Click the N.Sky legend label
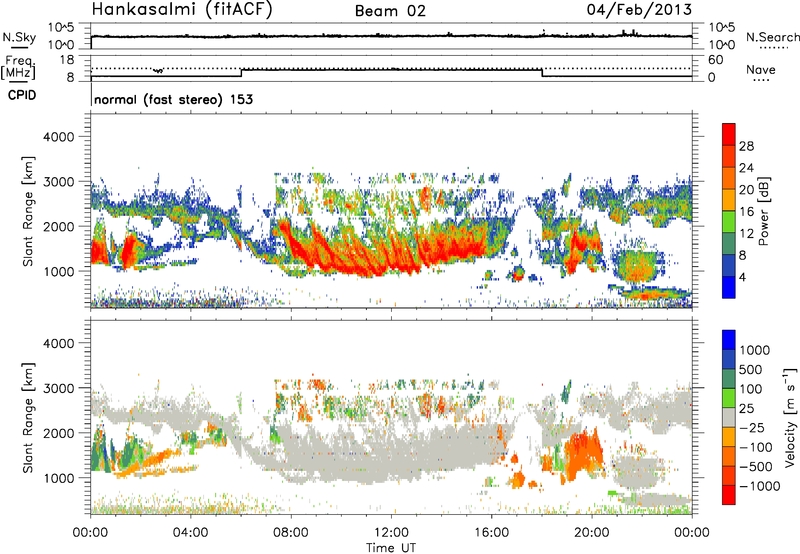The image size is (800, 554). [x=19, y=37]
